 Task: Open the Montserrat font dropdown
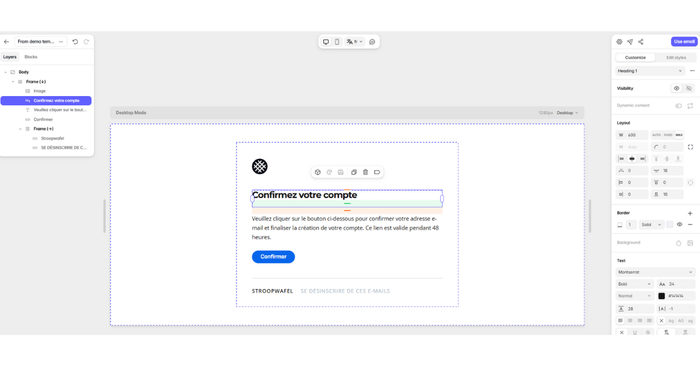(x=655, y=272)
